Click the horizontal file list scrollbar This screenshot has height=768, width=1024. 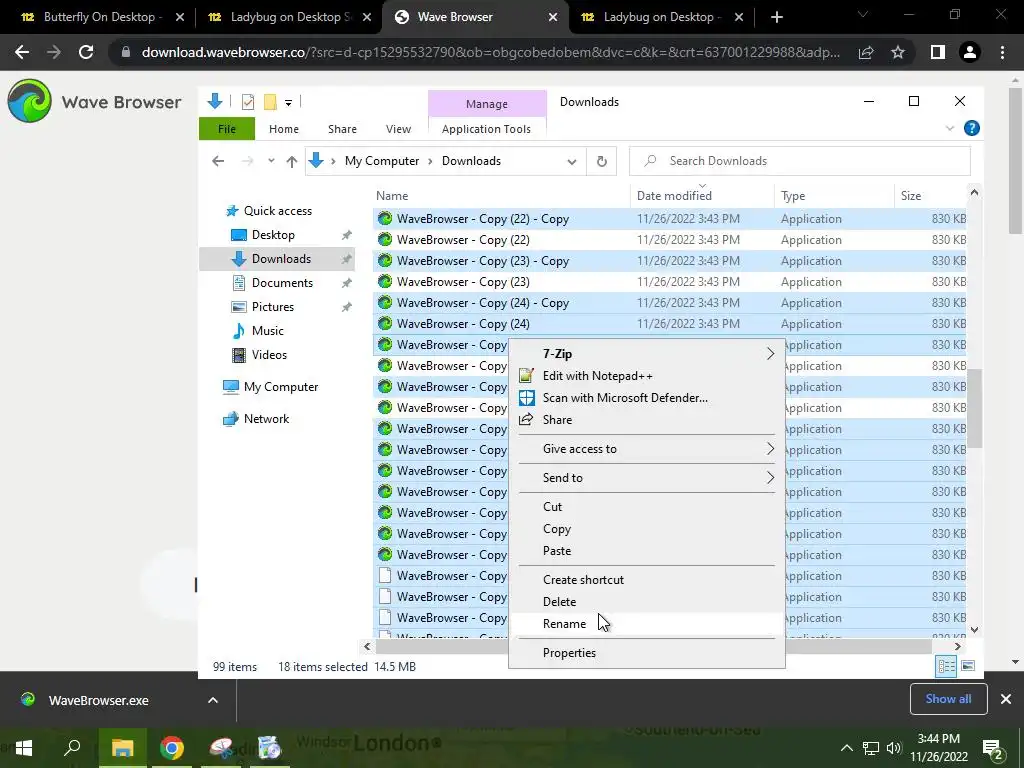(x=653, y=647)
